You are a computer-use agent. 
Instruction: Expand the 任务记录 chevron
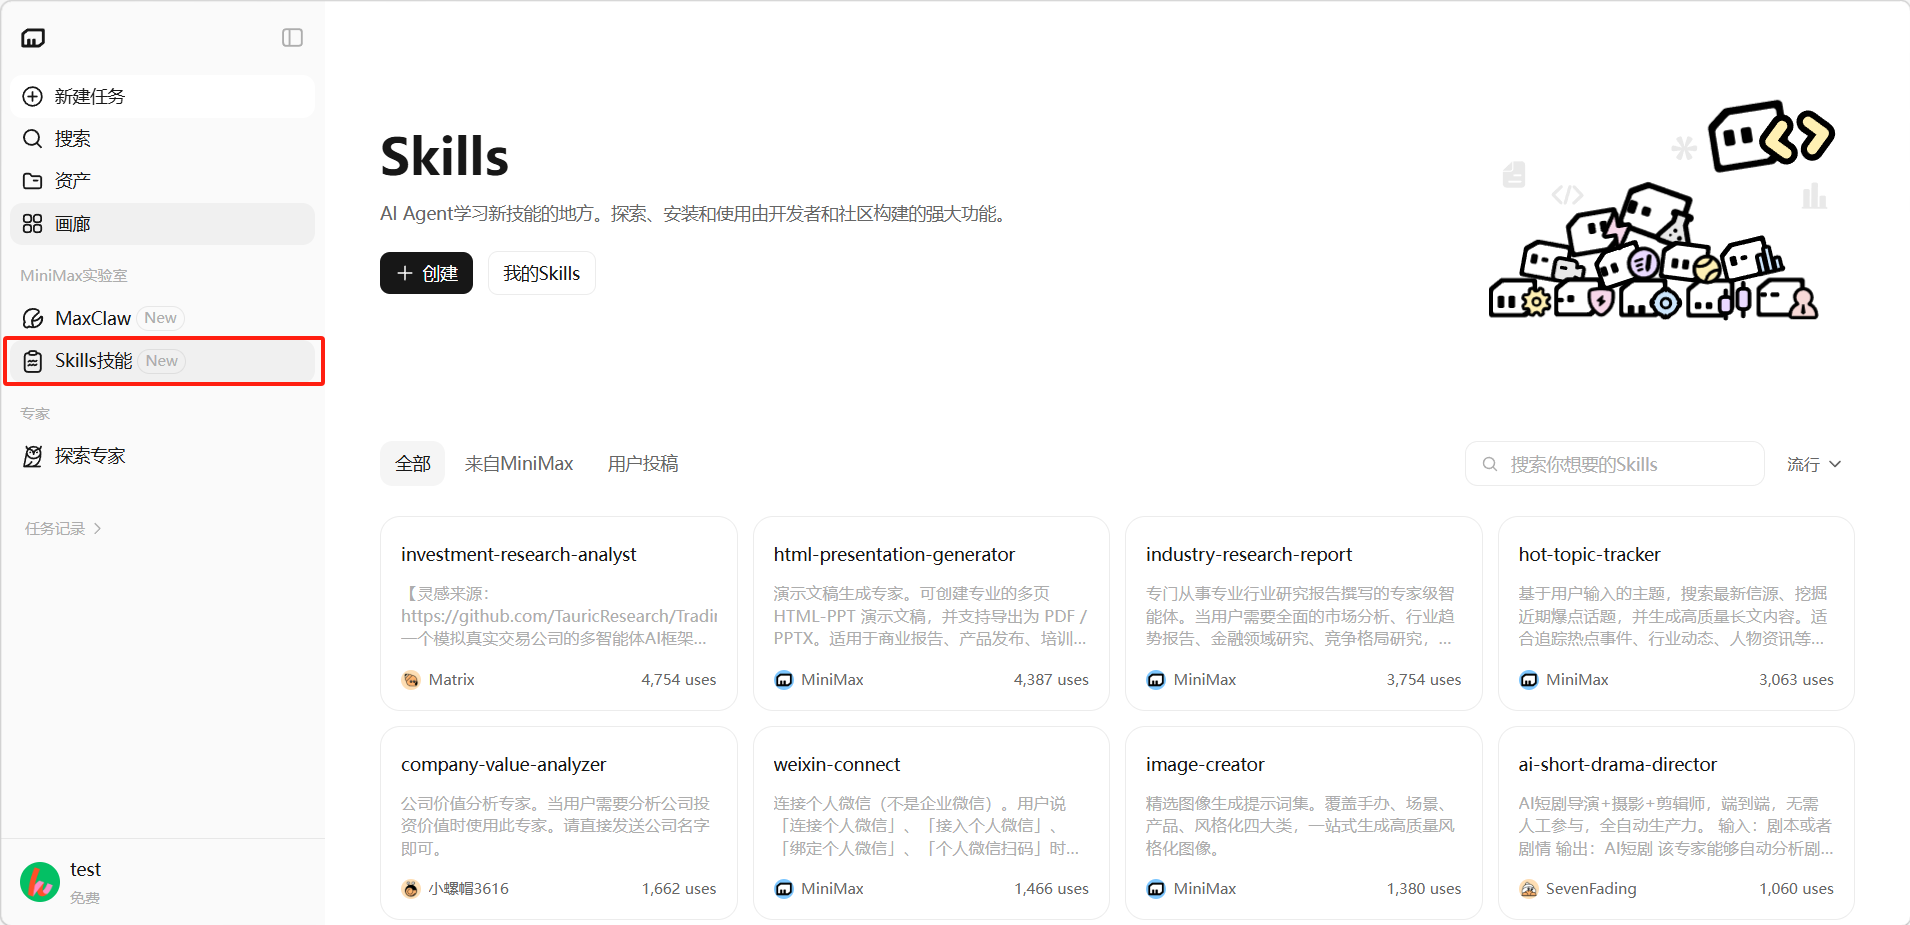[x=97, y=529]
